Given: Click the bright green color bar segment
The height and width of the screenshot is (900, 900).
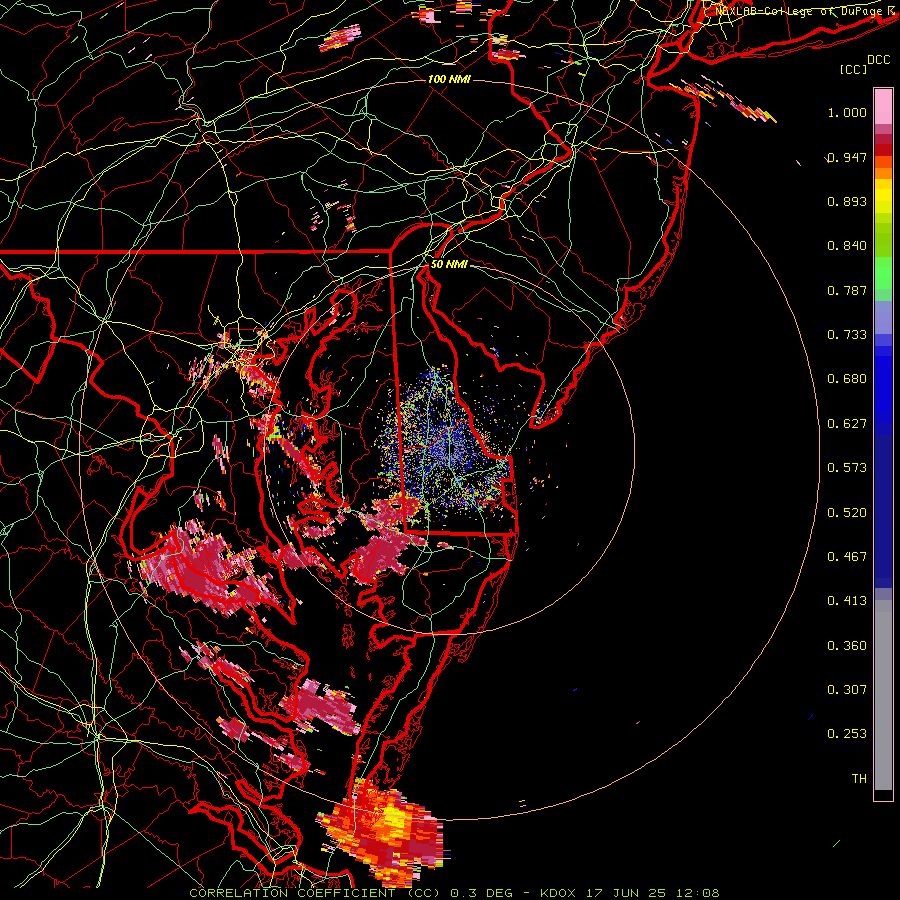Looking at the screenshot, I should [x=883, y=273].
